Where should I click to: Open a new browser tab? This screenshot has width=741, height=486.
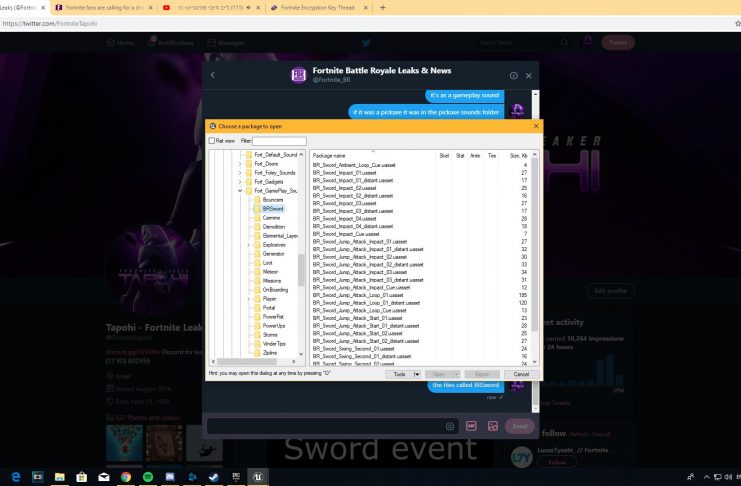[x=382, y=8]
